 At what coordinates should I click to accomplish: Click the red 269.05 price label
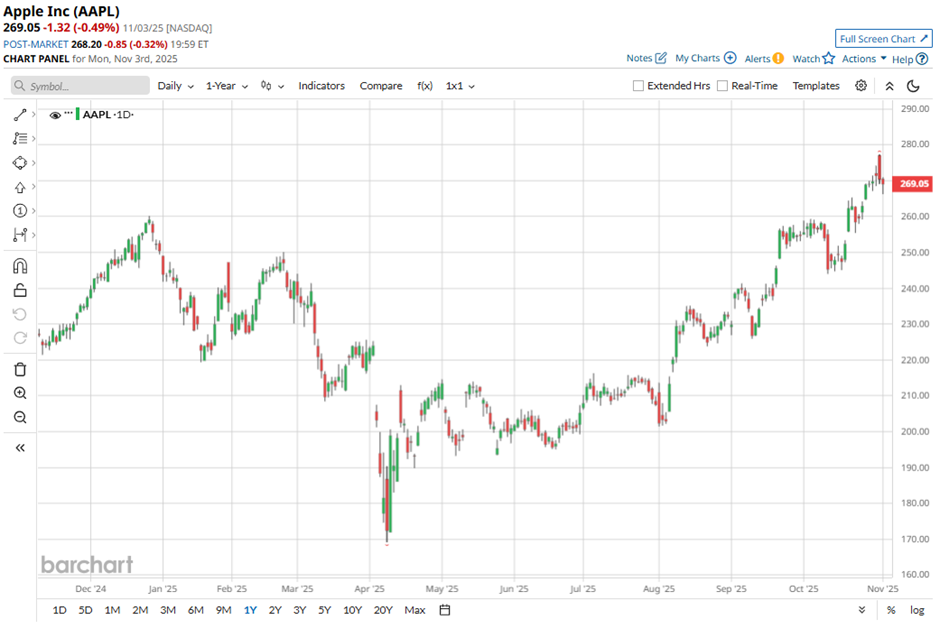click(x=913, y=183)
